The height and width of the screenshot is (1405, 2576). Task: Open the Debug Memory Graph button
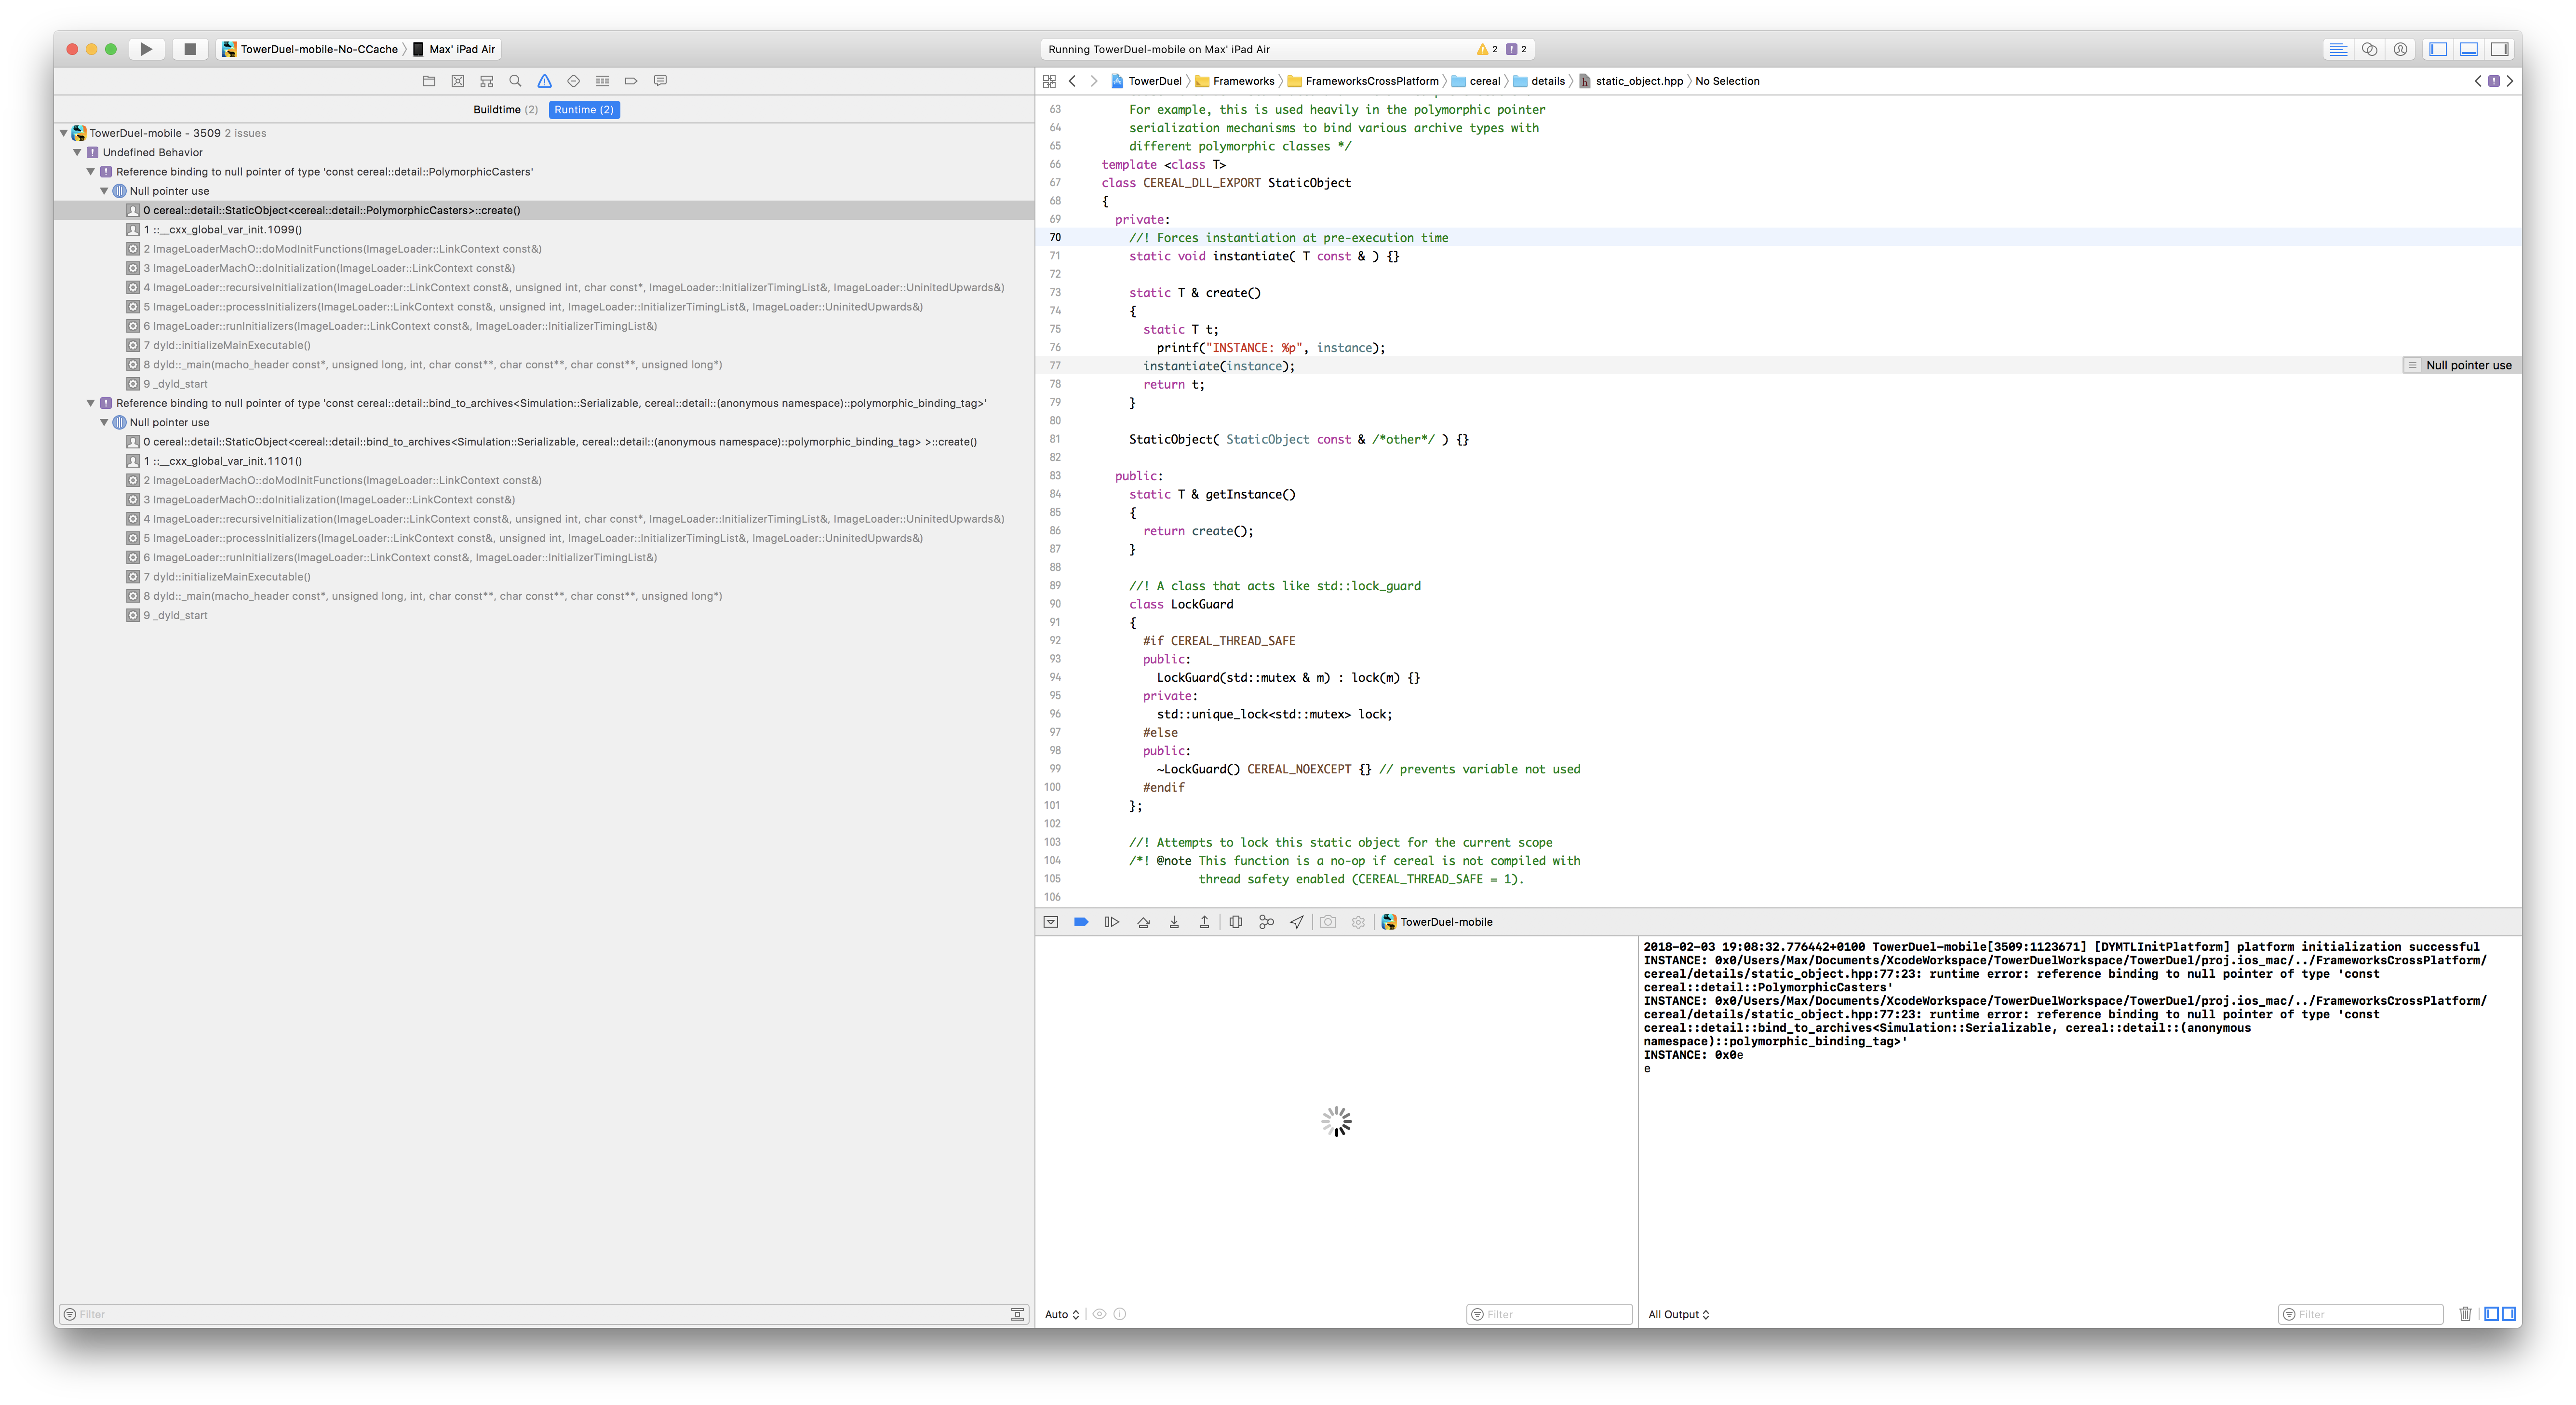(1266, 922)
